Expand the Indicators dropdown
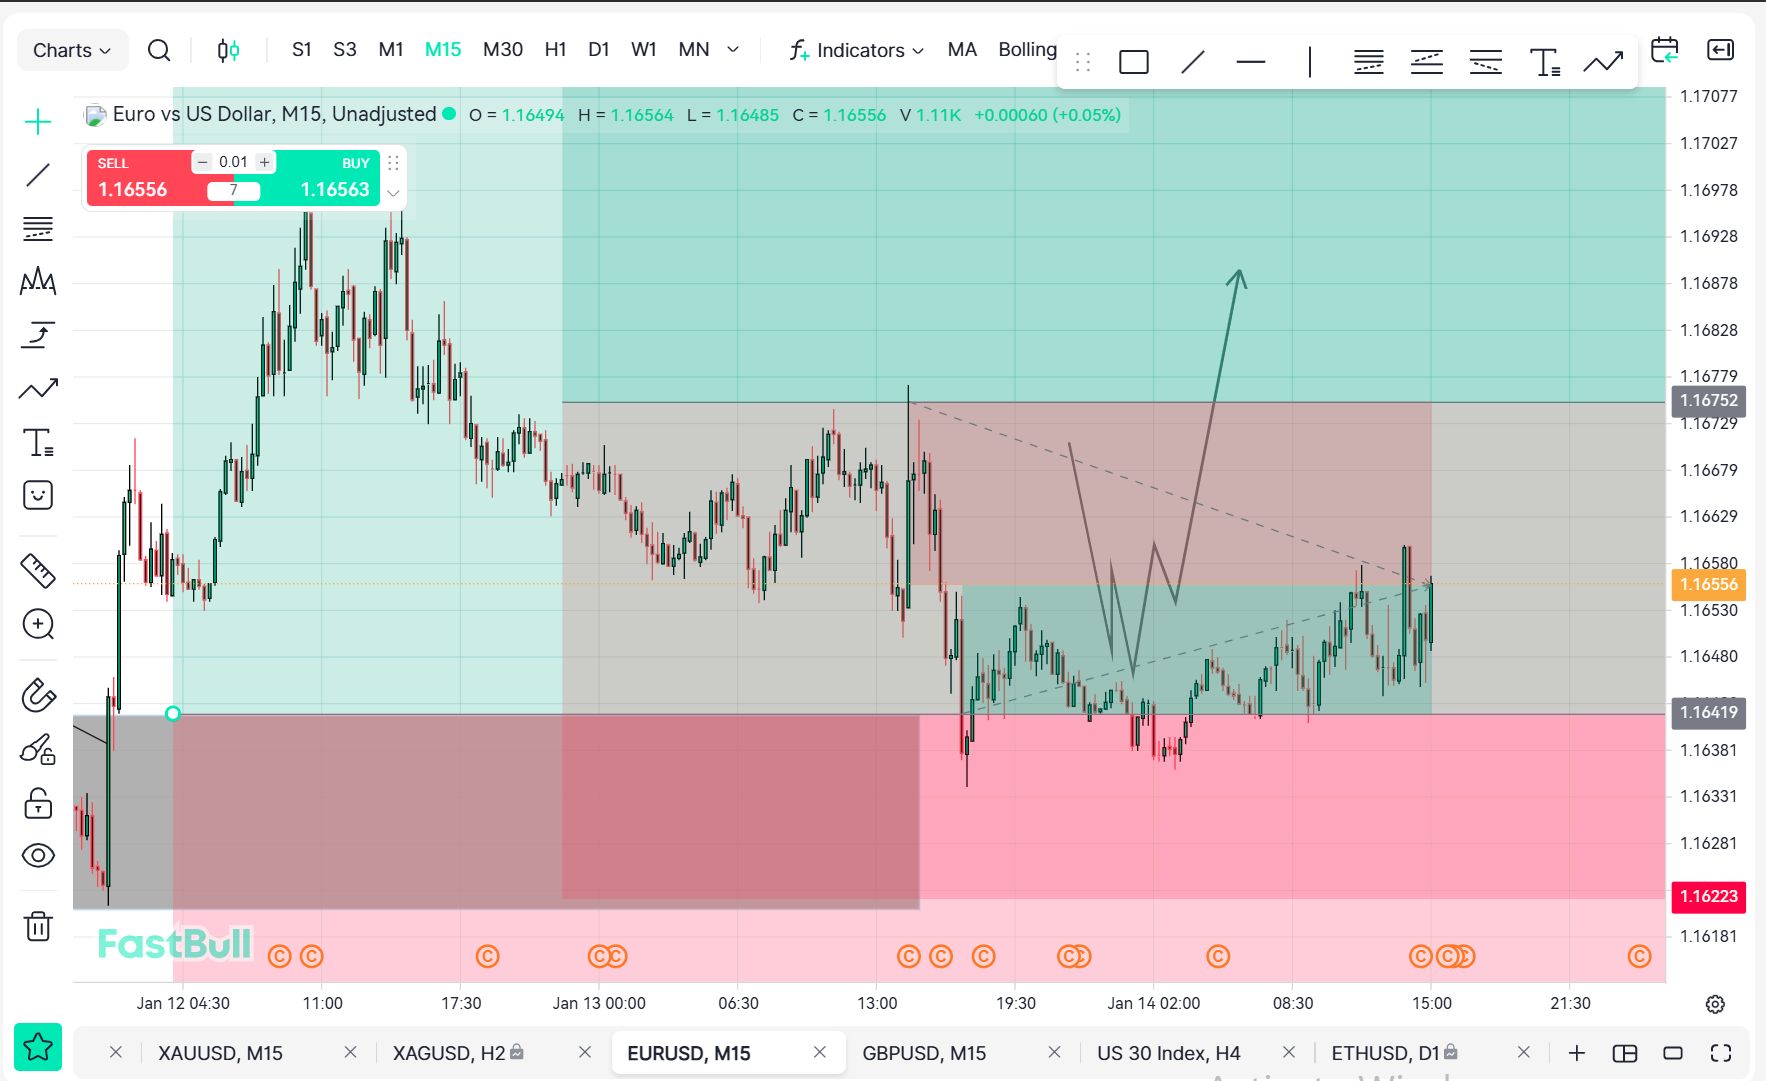This screenshot has height=1081, width=1766. 857,50
